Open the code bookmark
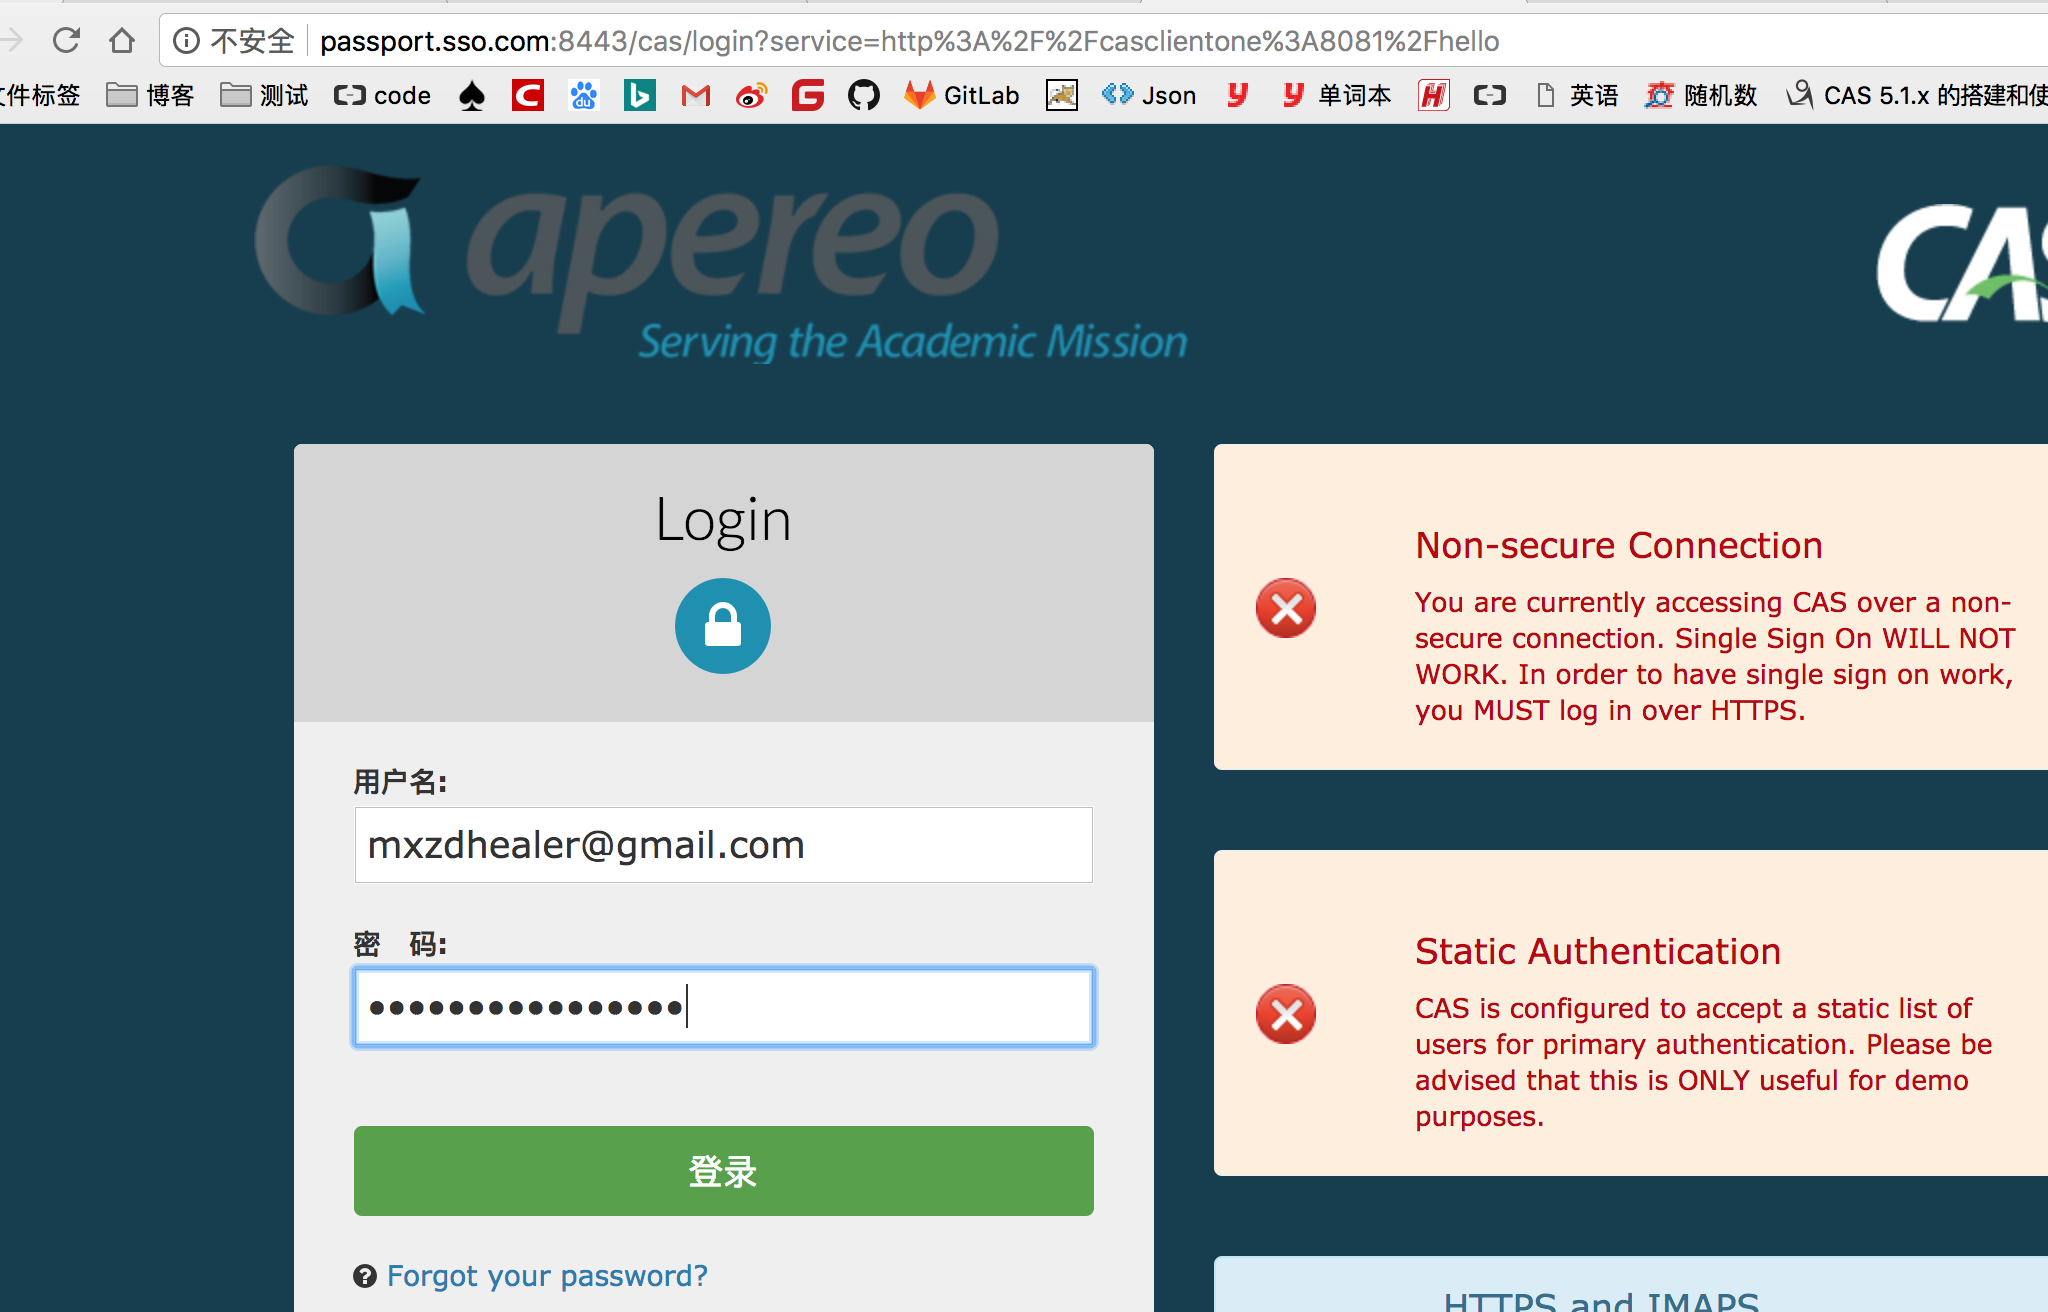Viewport: 2048px width, 1312px height. point(382,95)
